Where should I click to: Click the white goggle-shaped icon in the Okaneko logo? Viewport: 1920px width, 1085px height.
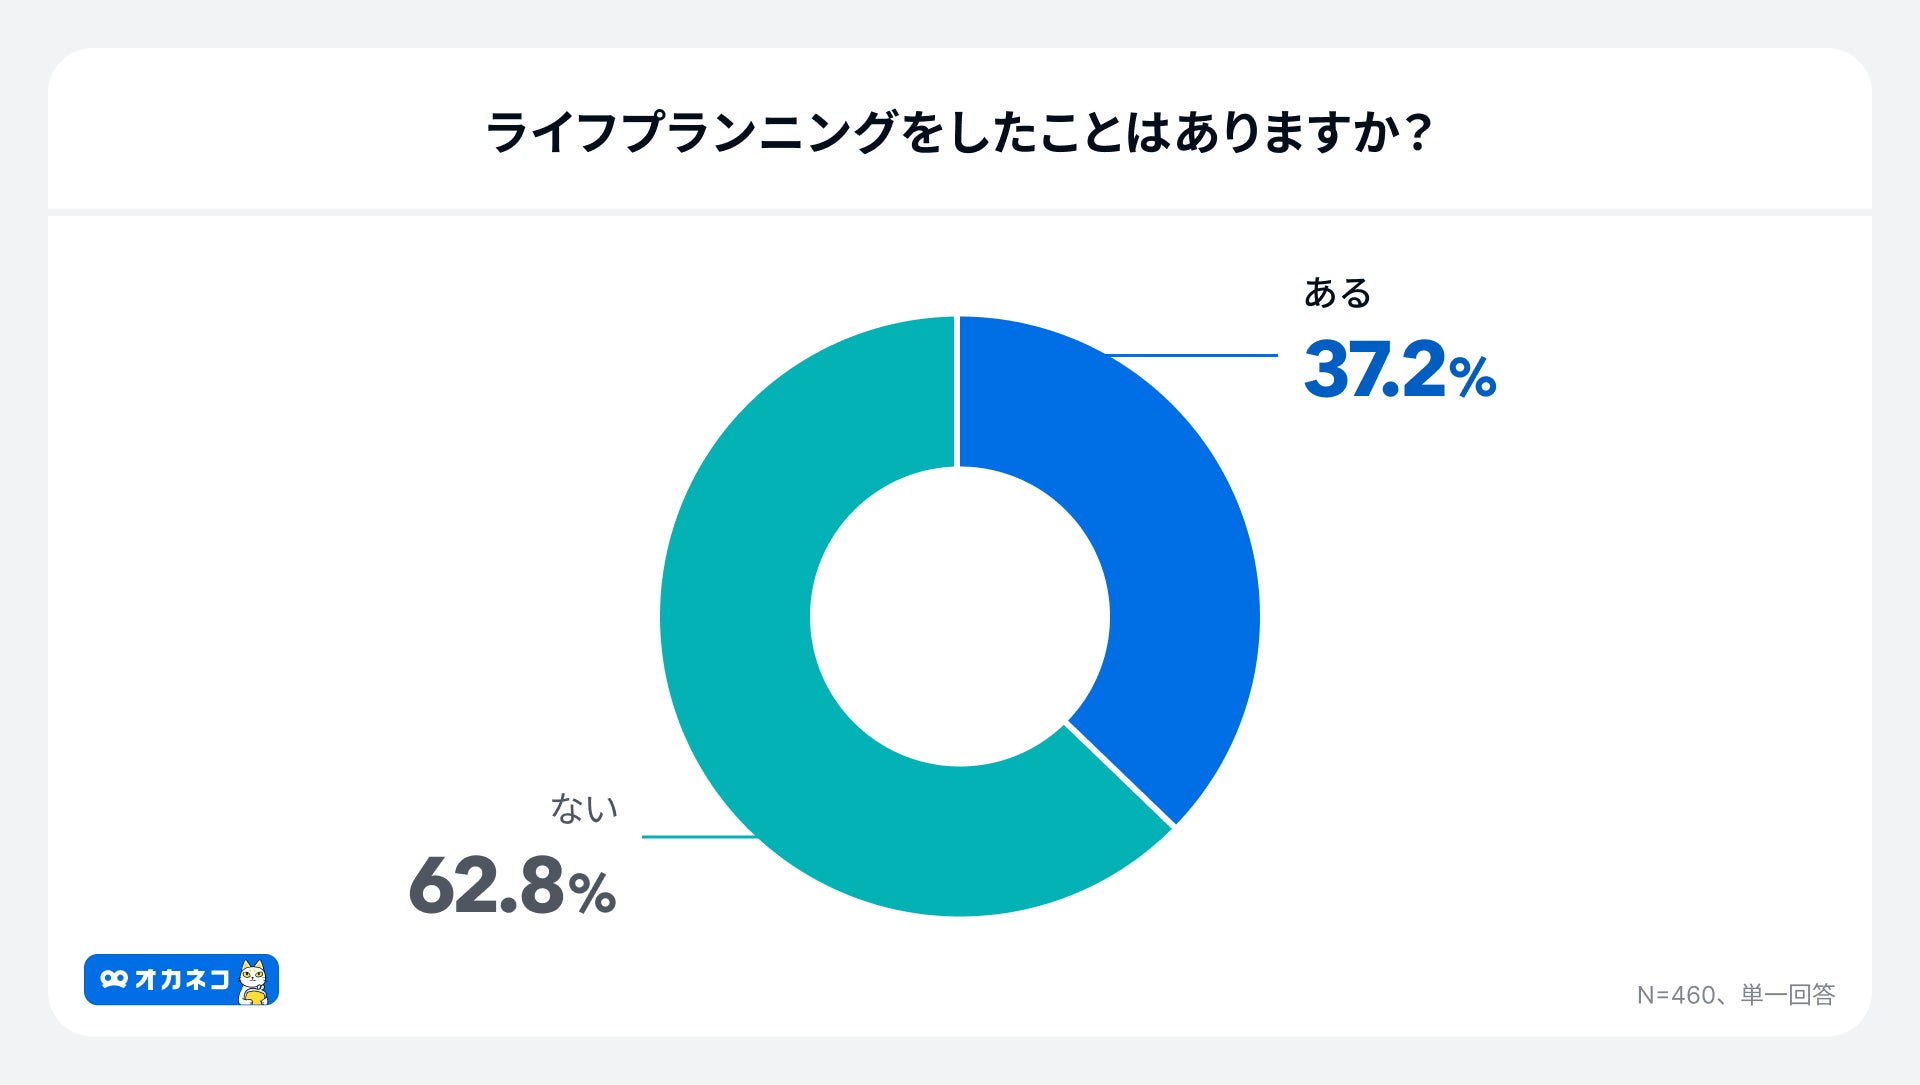pyautogui.click(x=114, y=980)
